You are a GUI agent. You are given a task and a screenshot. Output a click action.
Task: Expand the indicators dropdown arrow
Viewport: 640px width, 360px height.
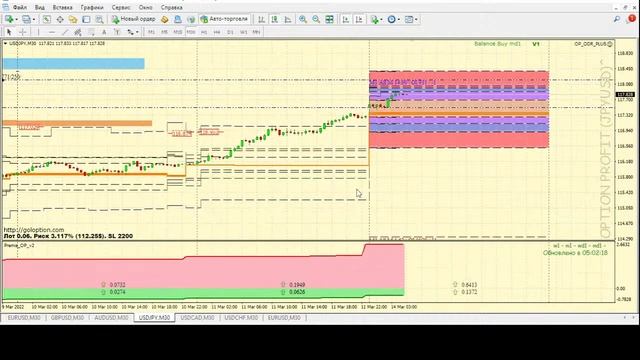click(381, 19)
